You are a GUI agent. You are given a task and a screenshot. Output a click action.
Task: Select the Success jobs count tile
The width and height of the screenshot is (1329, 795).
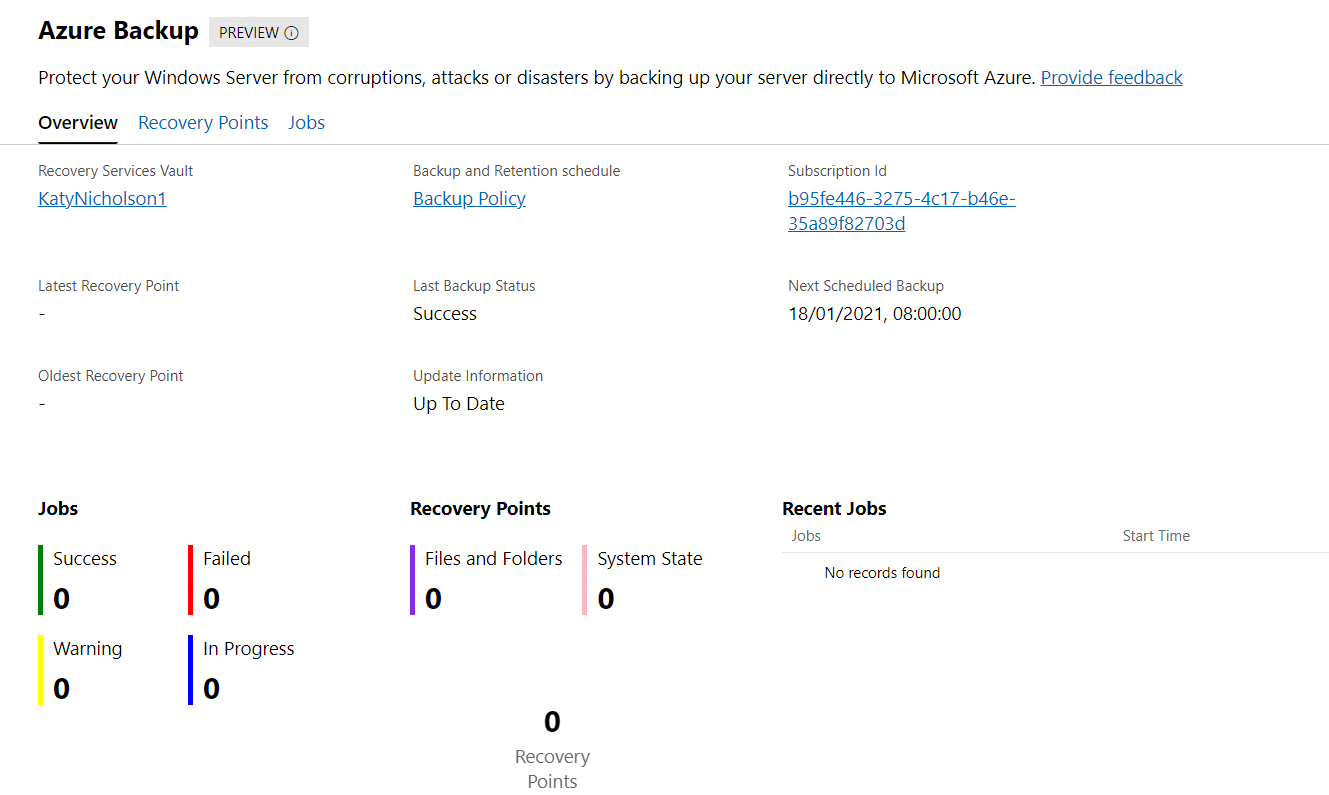point(84,580)
